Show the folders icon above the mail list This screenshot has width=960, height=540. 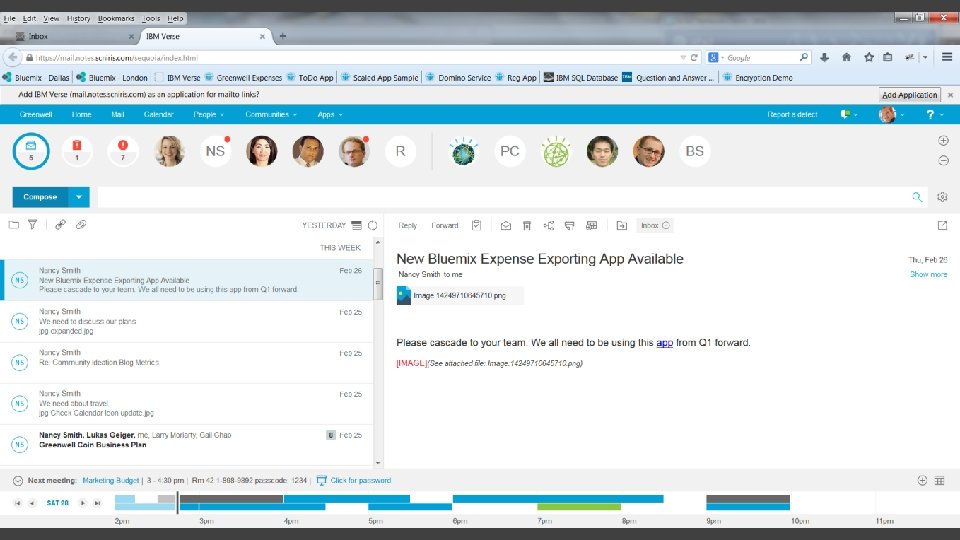[x=13, y=225]
